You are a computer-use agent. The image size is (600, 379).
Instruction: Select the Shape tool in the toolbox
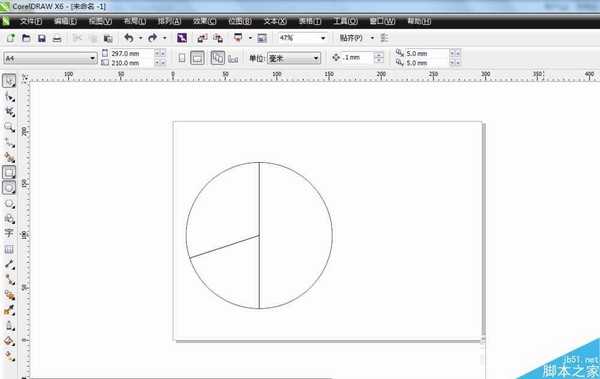click(9, 97)
